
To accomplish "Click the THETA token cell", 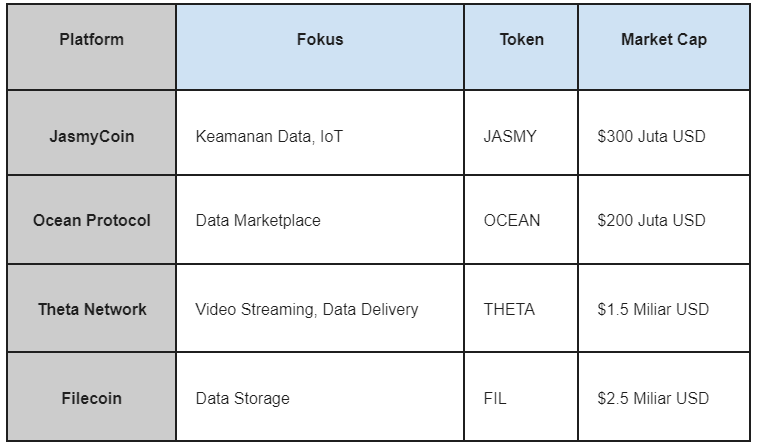I will coord(521,308).
